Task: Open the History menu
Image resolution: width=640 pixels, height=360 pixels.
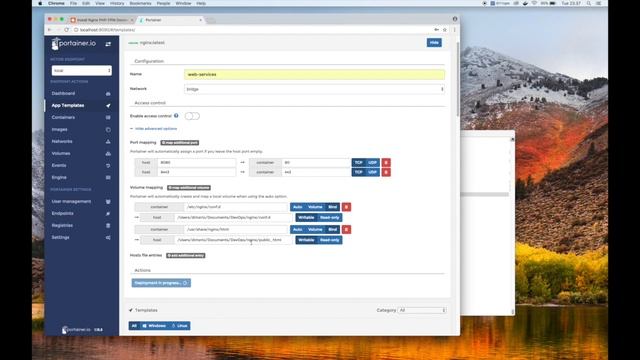Action: (x=117, y=3)
